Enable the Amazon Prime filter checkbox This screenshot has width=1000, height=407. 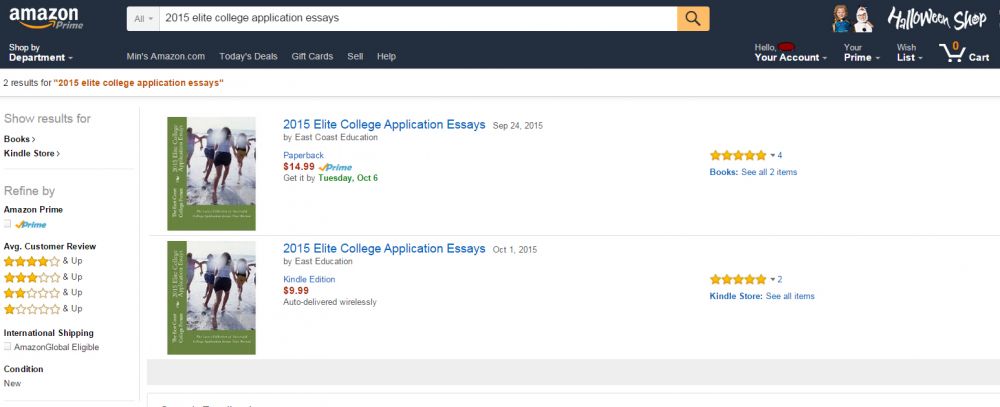8,224
